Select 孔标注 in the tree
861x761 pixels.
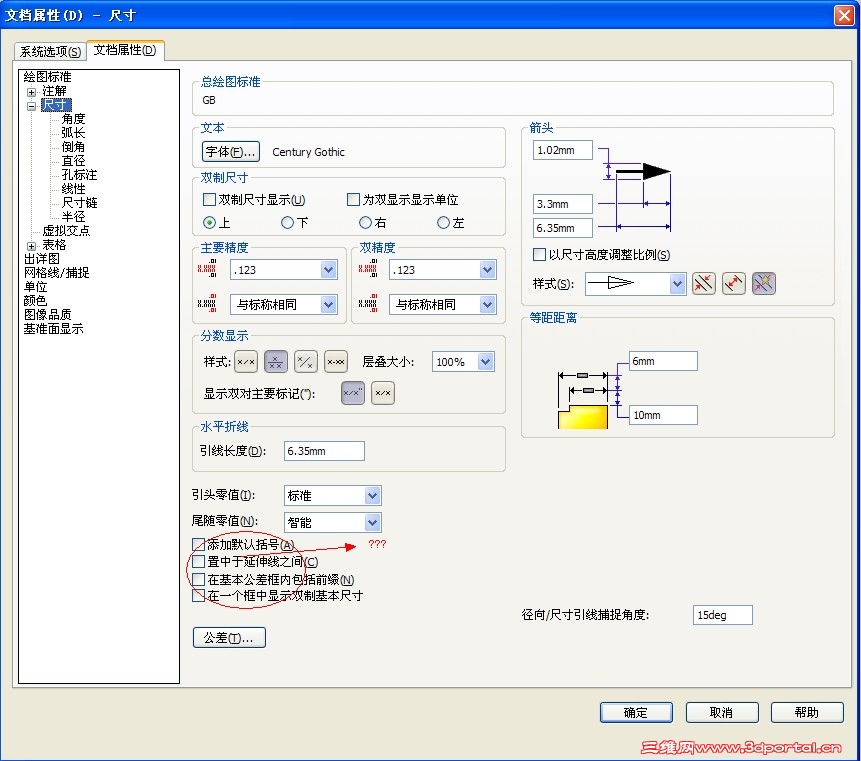(79, 175)
